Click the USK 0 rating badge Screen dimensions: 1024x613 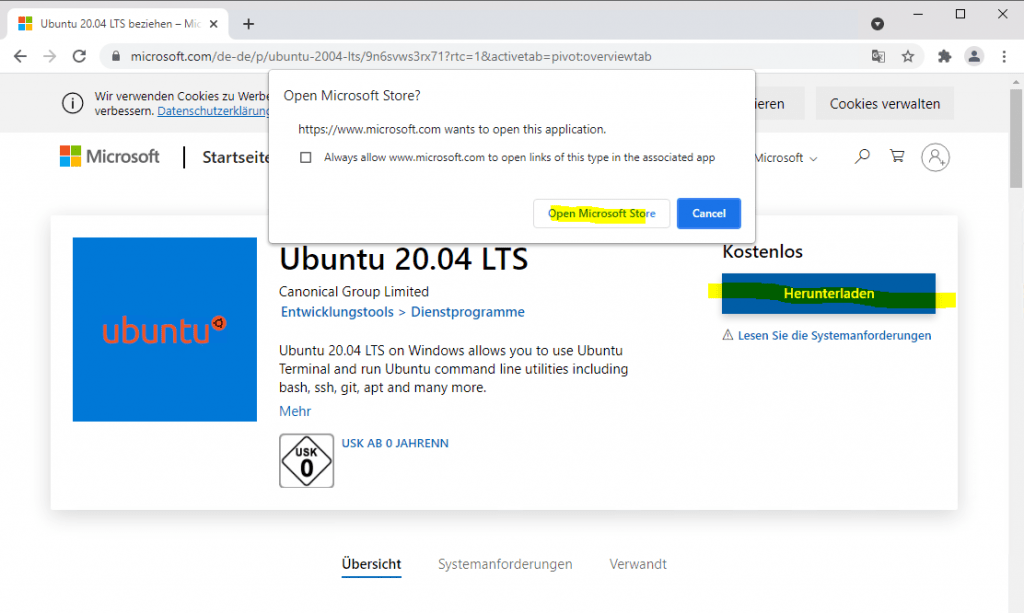pyautogui.click(x=306, y=461)
